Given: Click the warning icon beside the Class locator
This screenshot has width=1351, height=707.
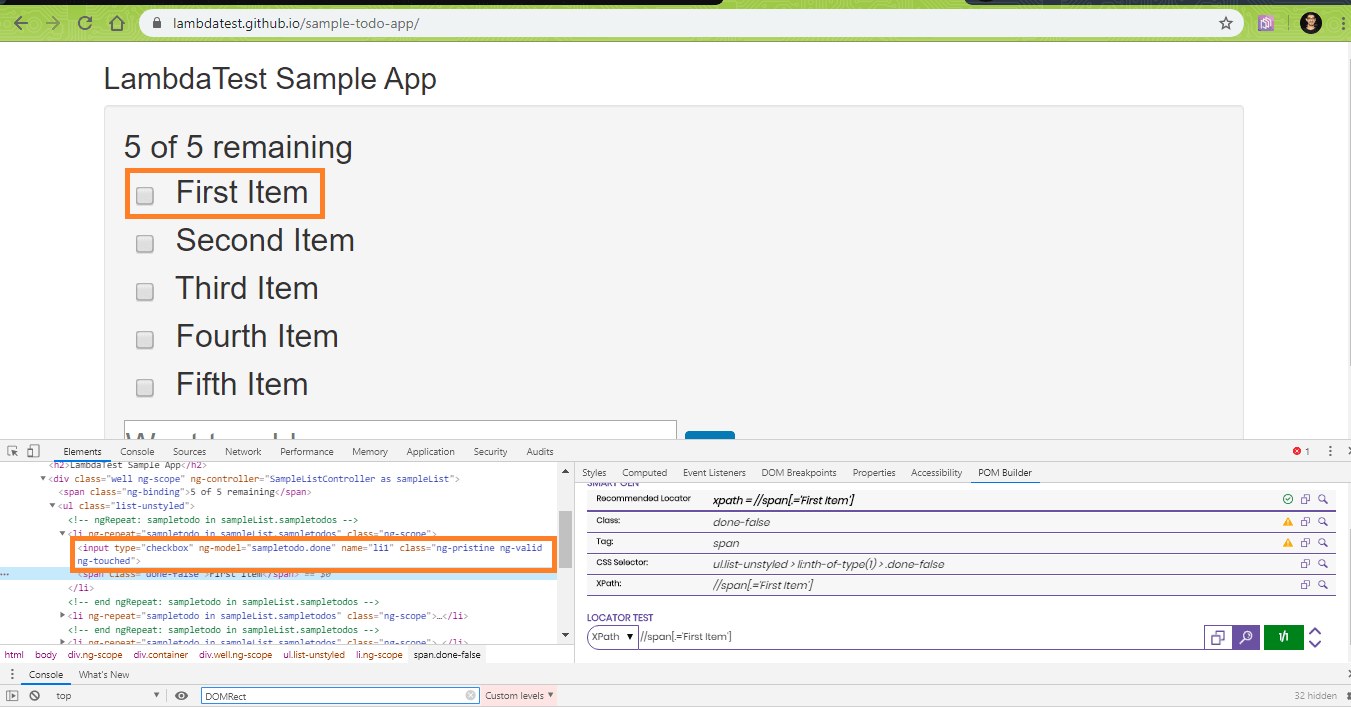Looking at the screenshot, I should coord(1288,521).
